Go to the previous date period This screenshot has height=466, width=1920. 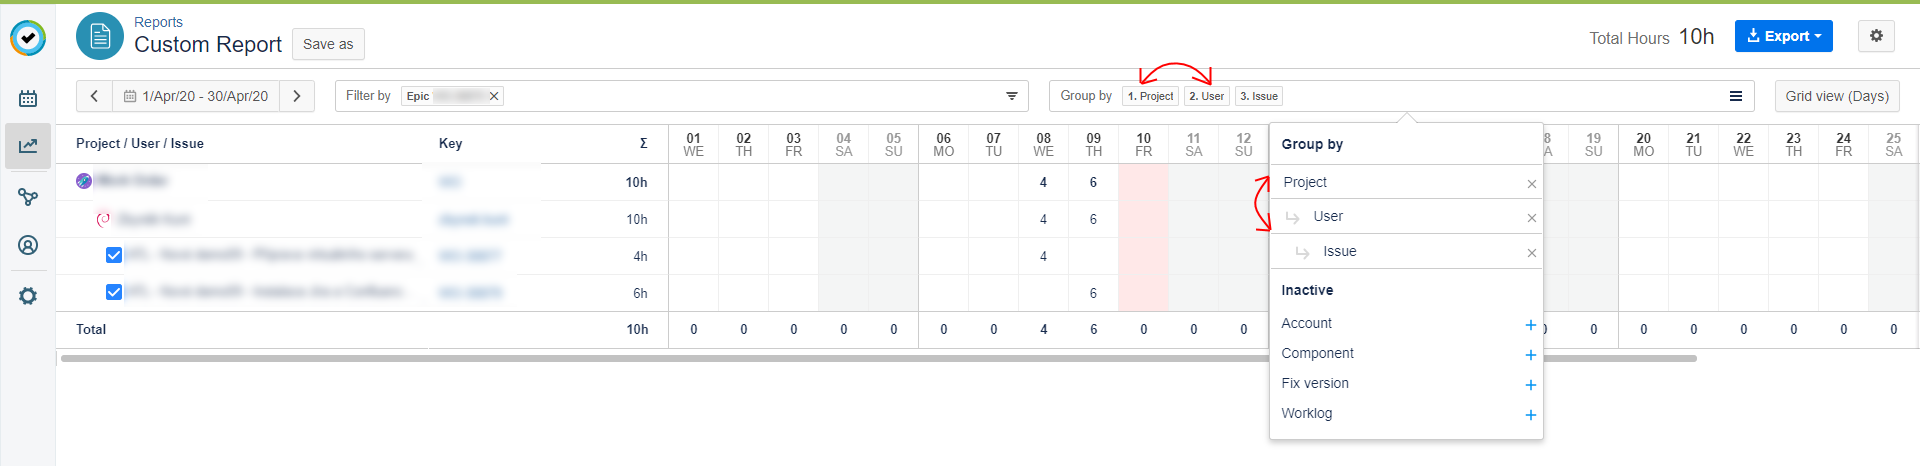click(94, 96)
